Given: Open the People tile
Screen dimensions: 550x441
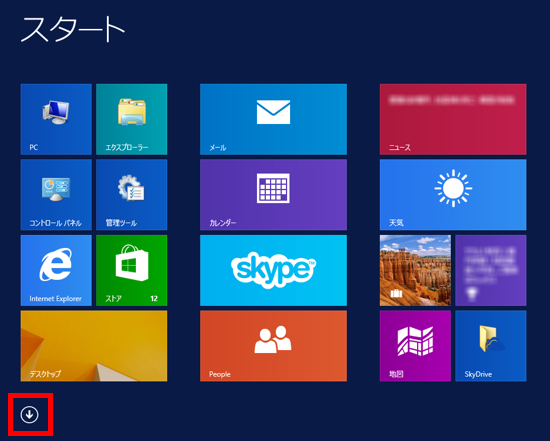Looking at the screenshot, I should (x=273, y=346).
